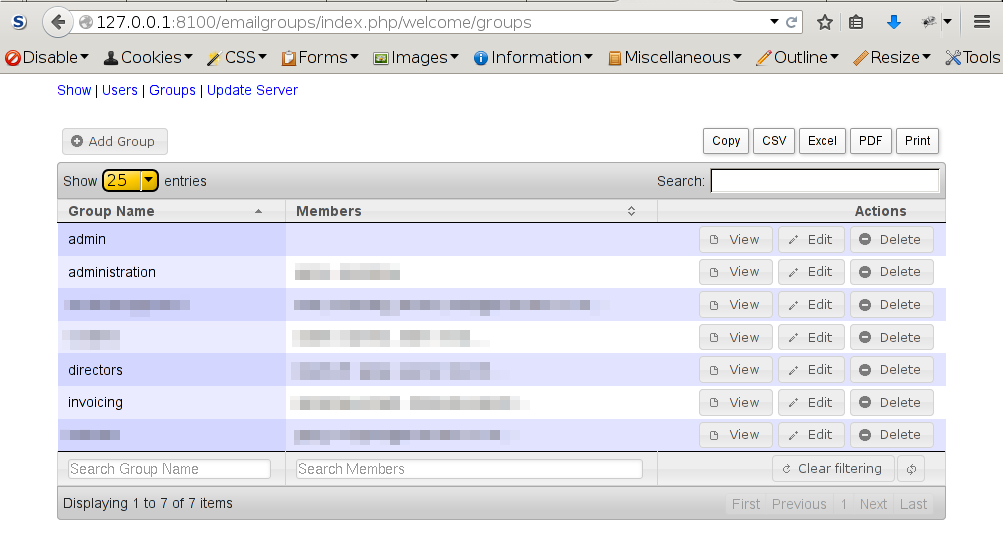Delete the invoicing group
The width and height of the screenshot is (1003, 535).
click(891, 403)
